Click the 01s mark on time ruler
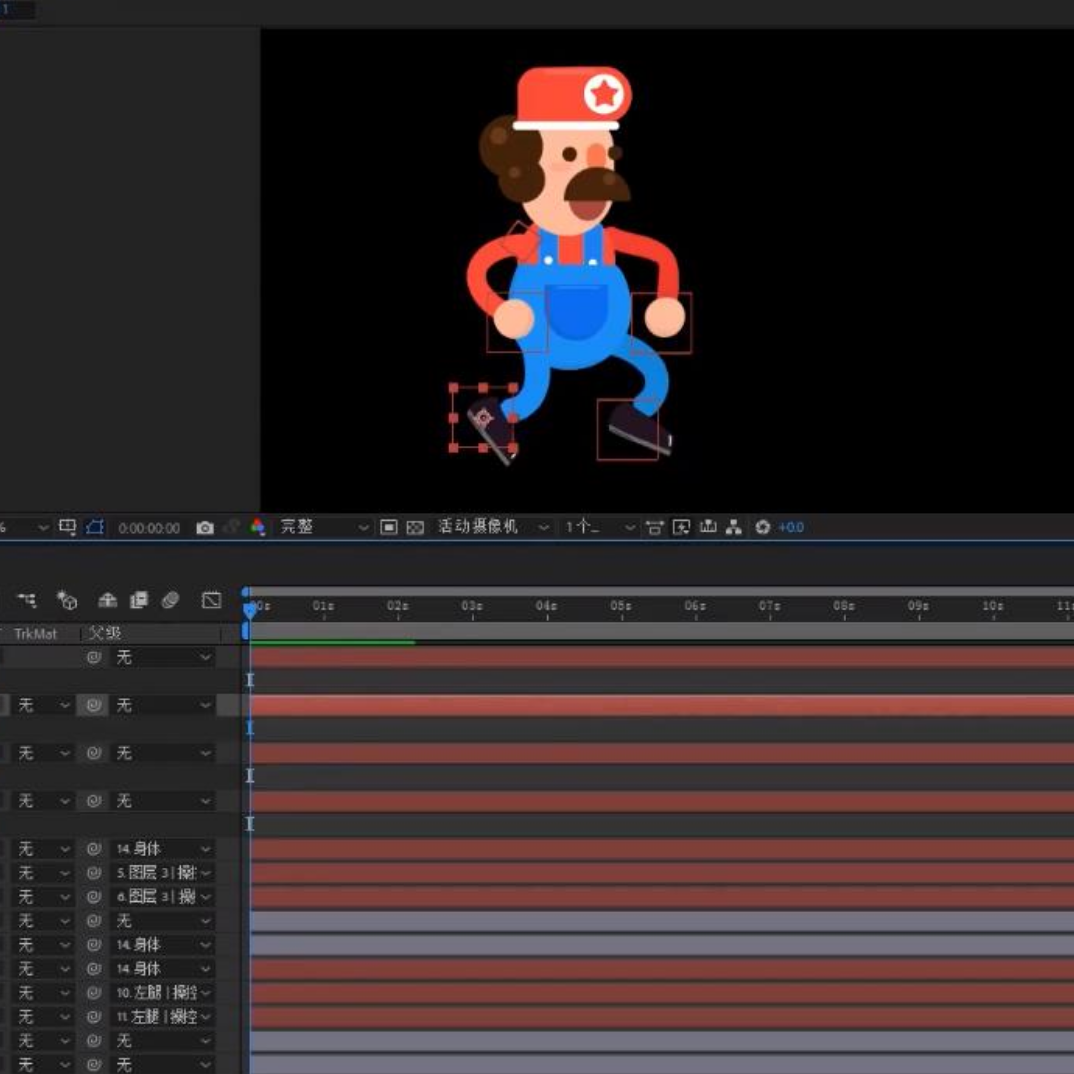The height and width of the screenshot is (1074, 1074). pos(323,606)
